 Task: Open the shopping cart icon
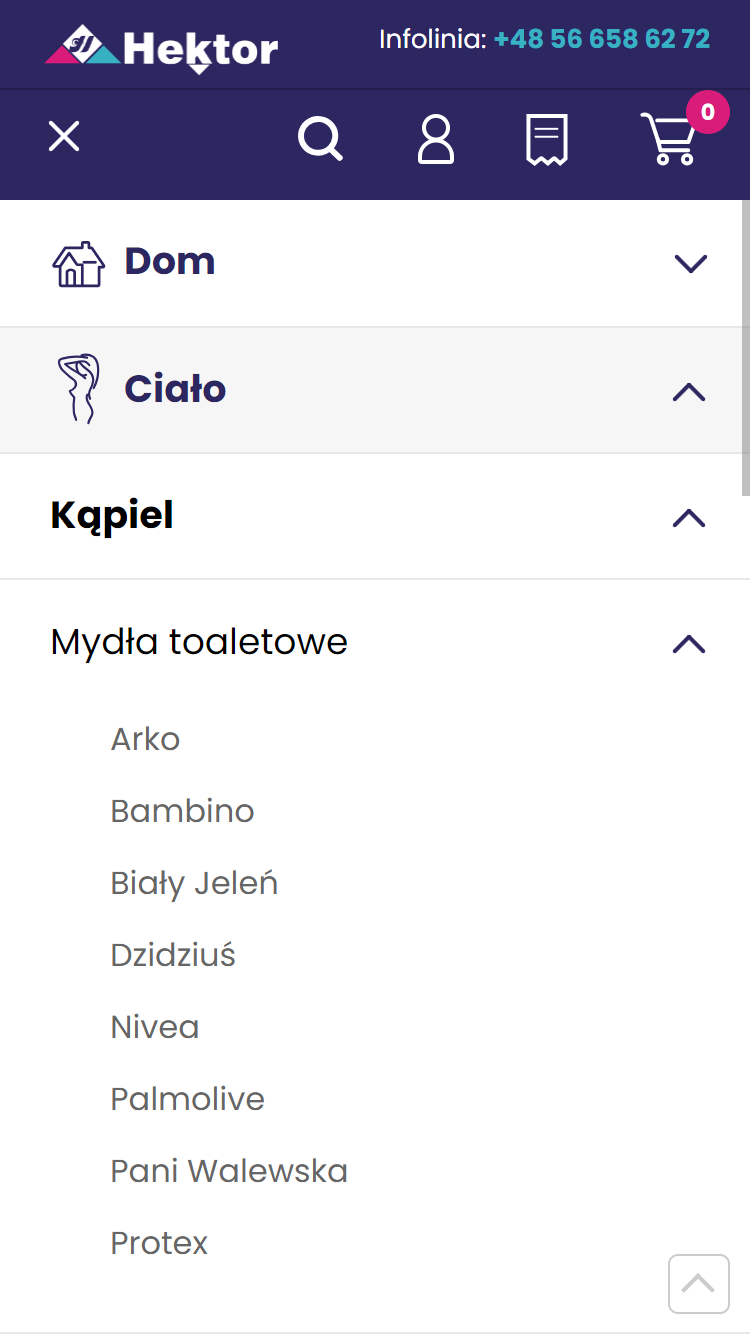pos(670,139)
